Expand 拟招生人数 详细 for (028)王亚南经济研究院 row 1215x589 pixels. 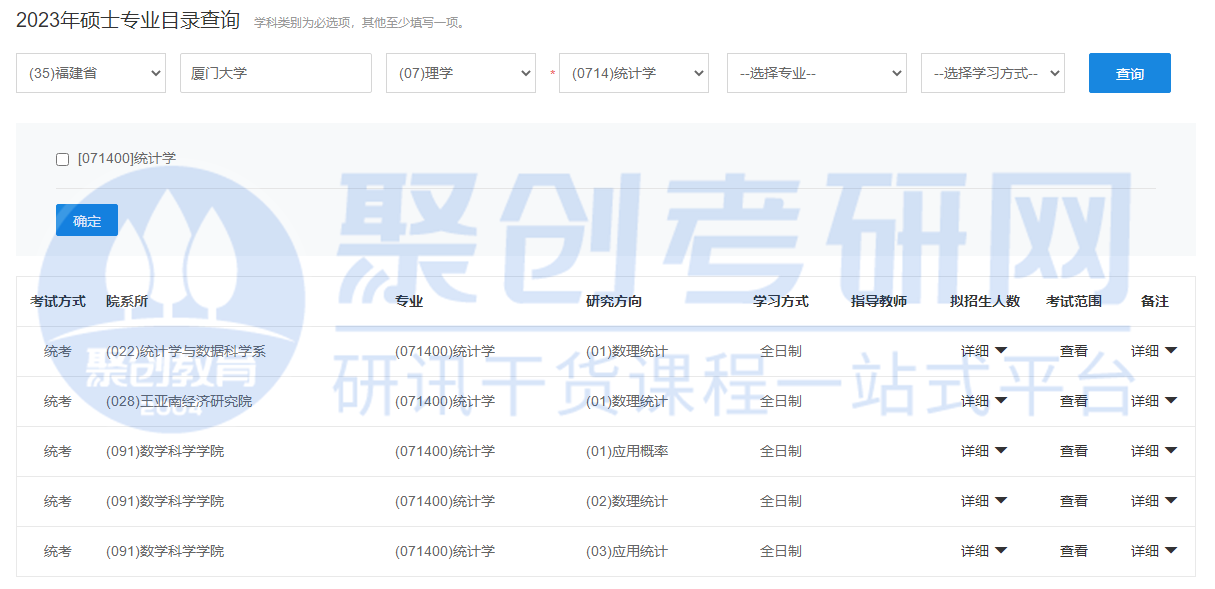(x=984, y=401)
